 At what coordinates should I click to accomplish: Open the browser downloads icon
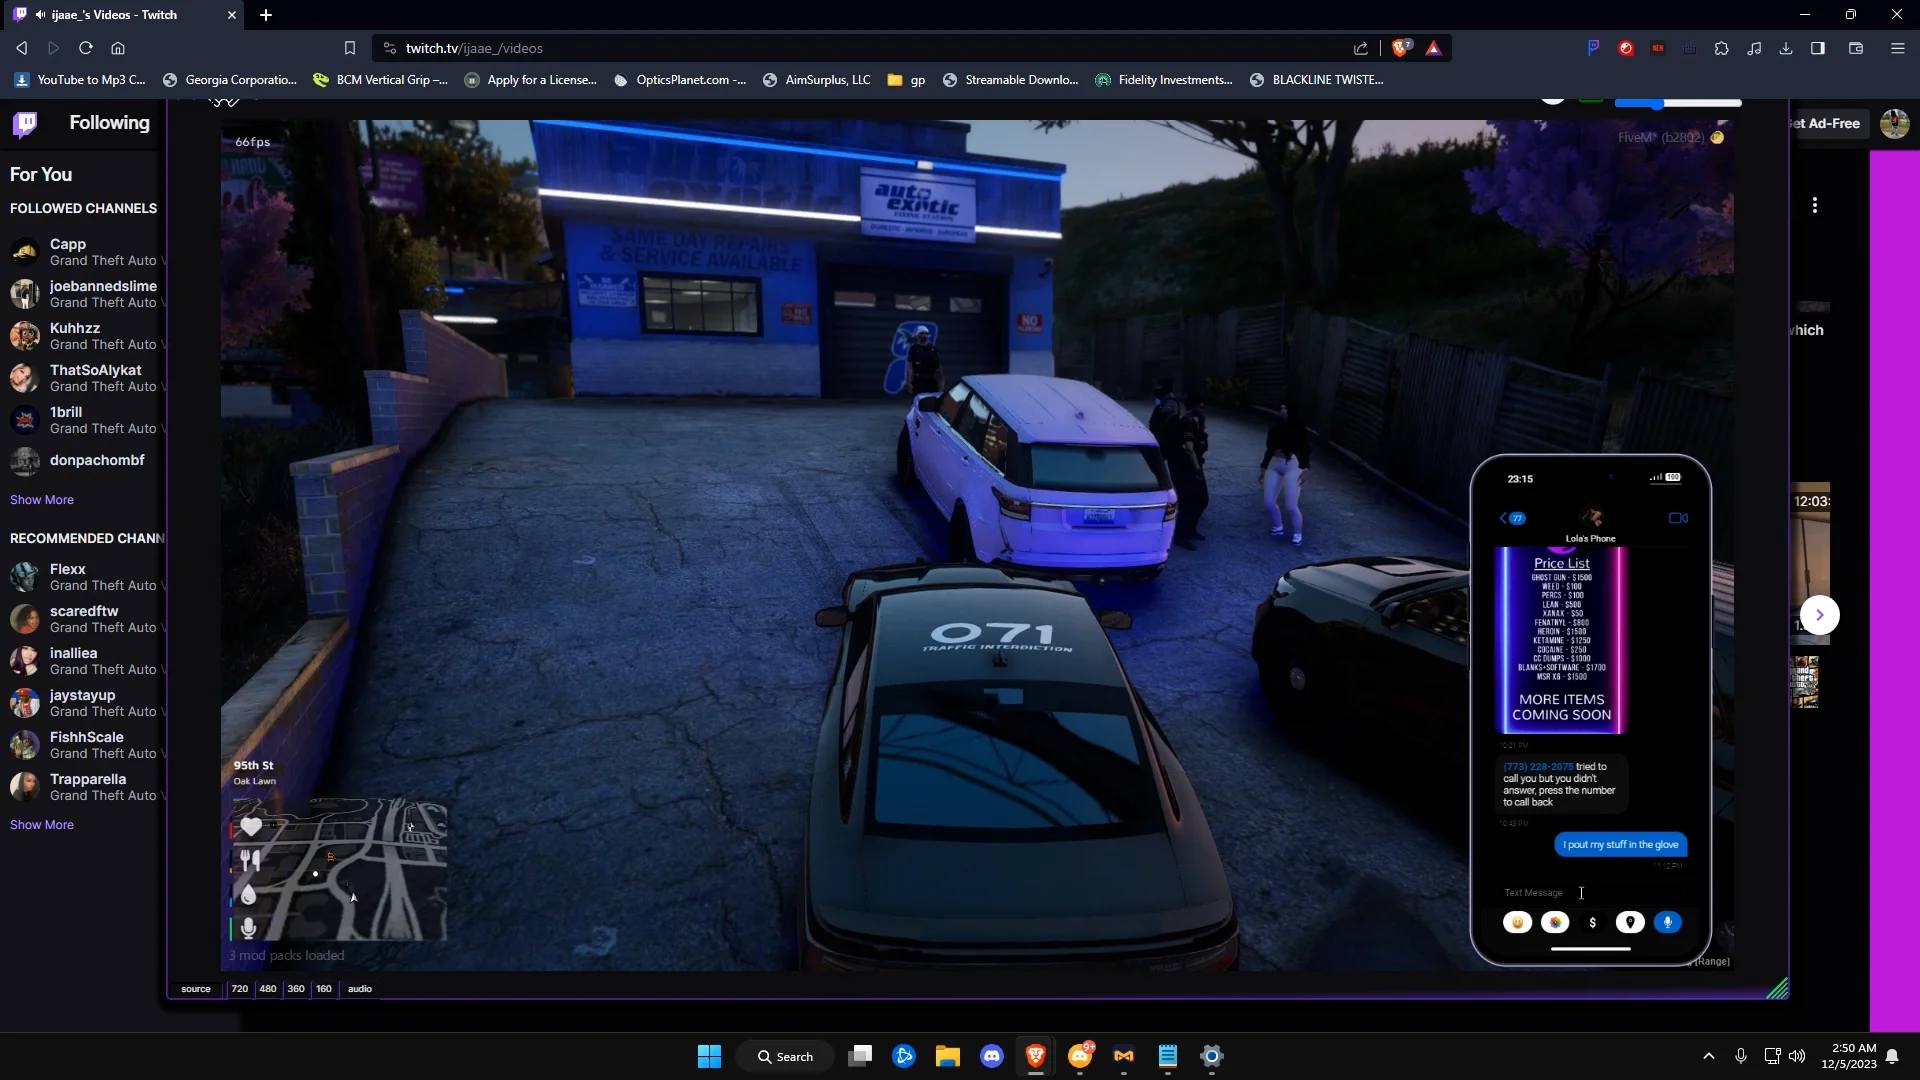[x=1786, y=48]
